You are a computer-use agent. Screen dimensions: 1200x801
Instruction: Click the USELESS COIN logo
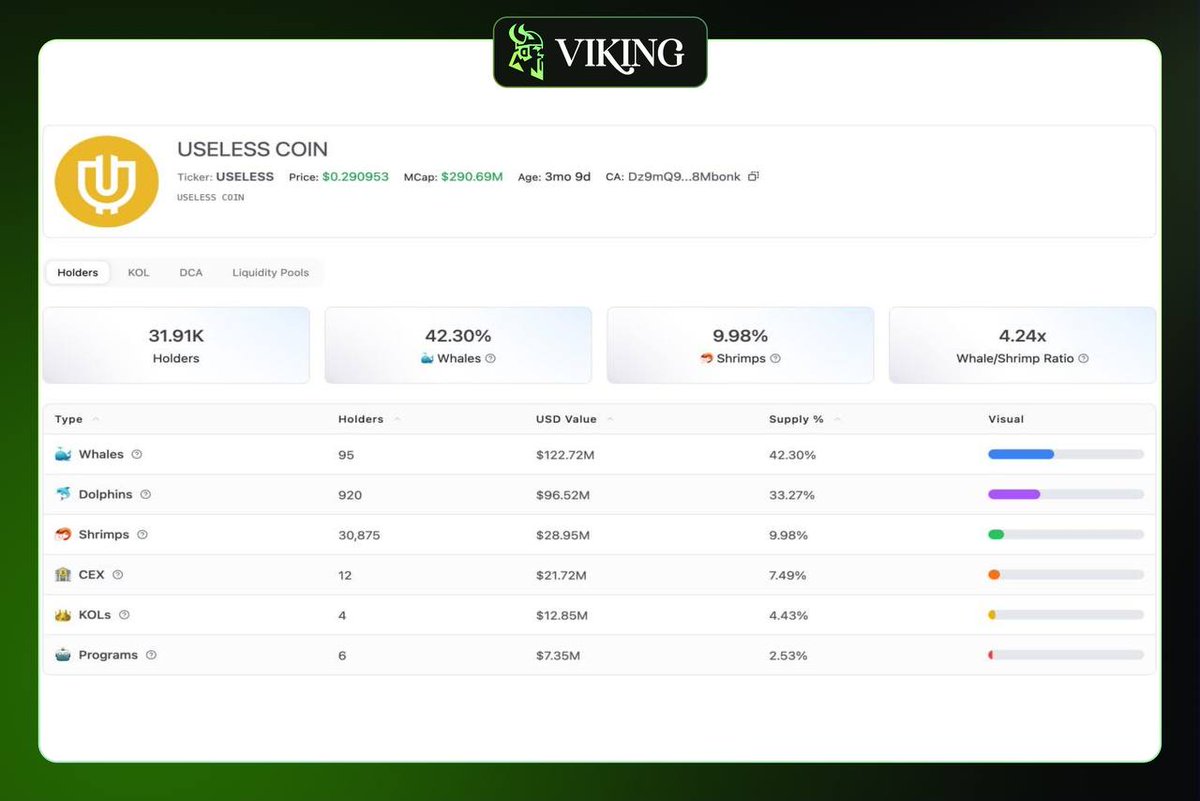tap(106, 181)
